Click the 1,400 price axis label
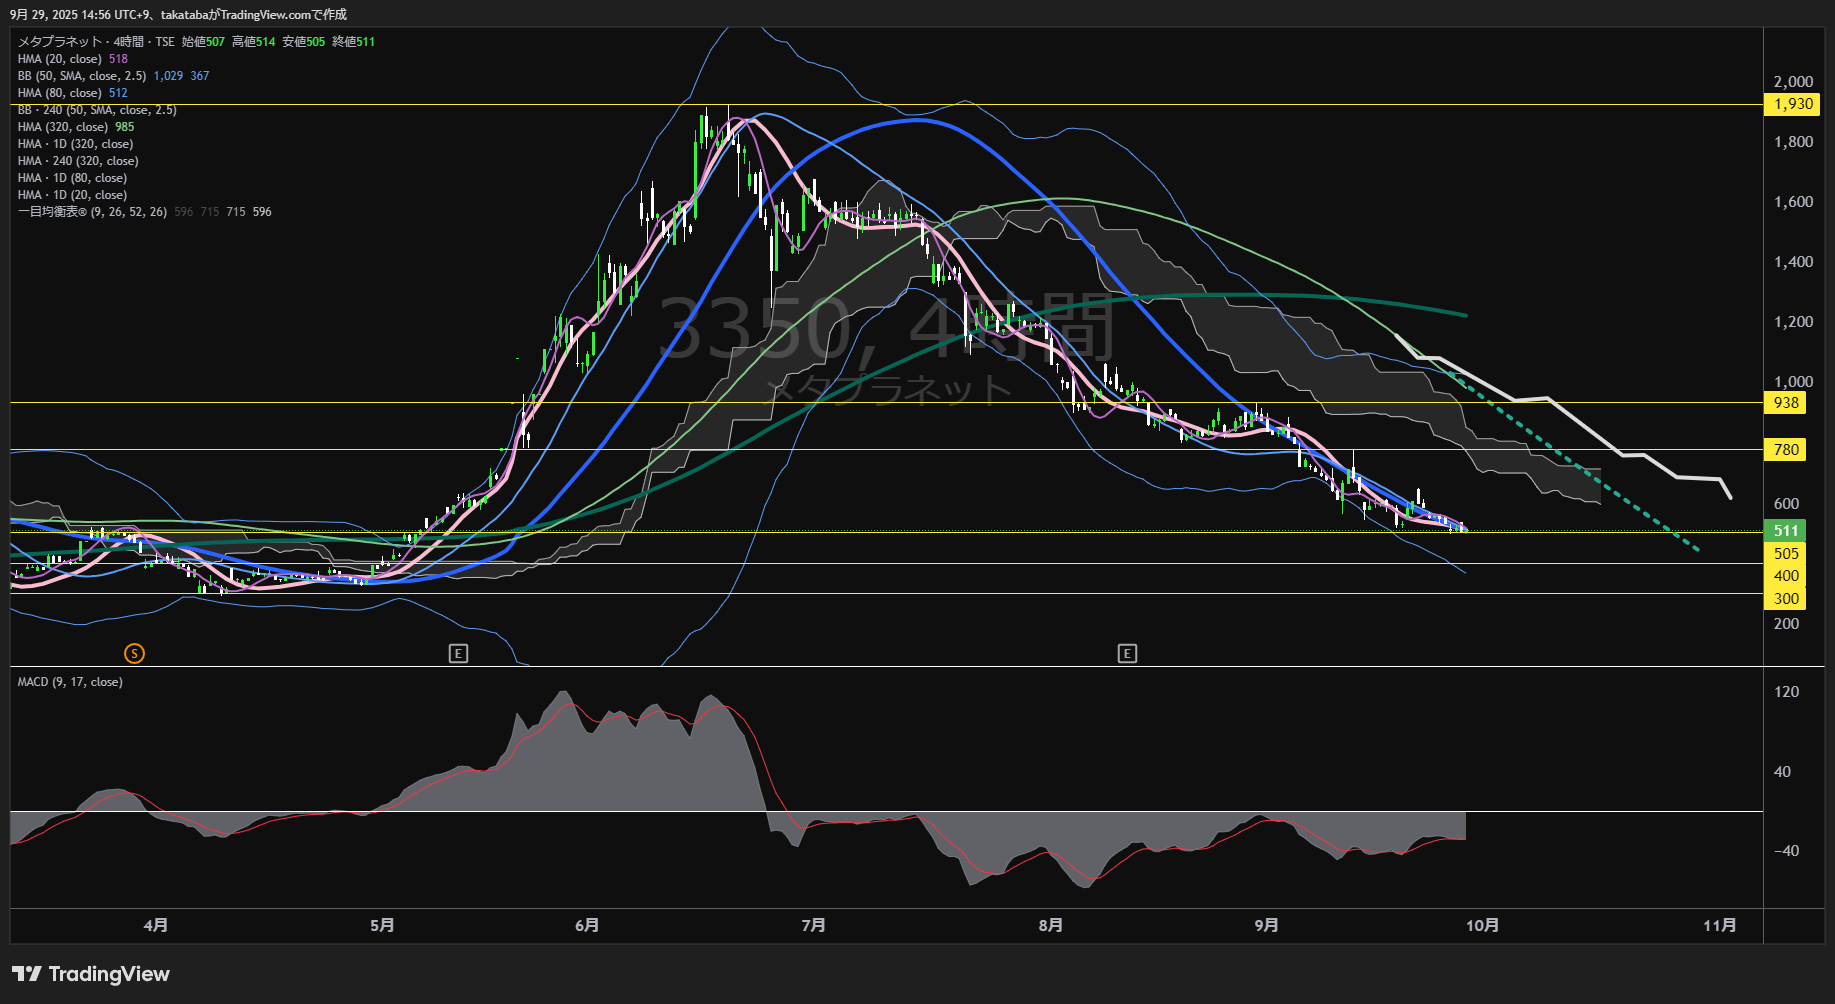Viewport: 1835px width, 1004px height. click(1793, 262)
